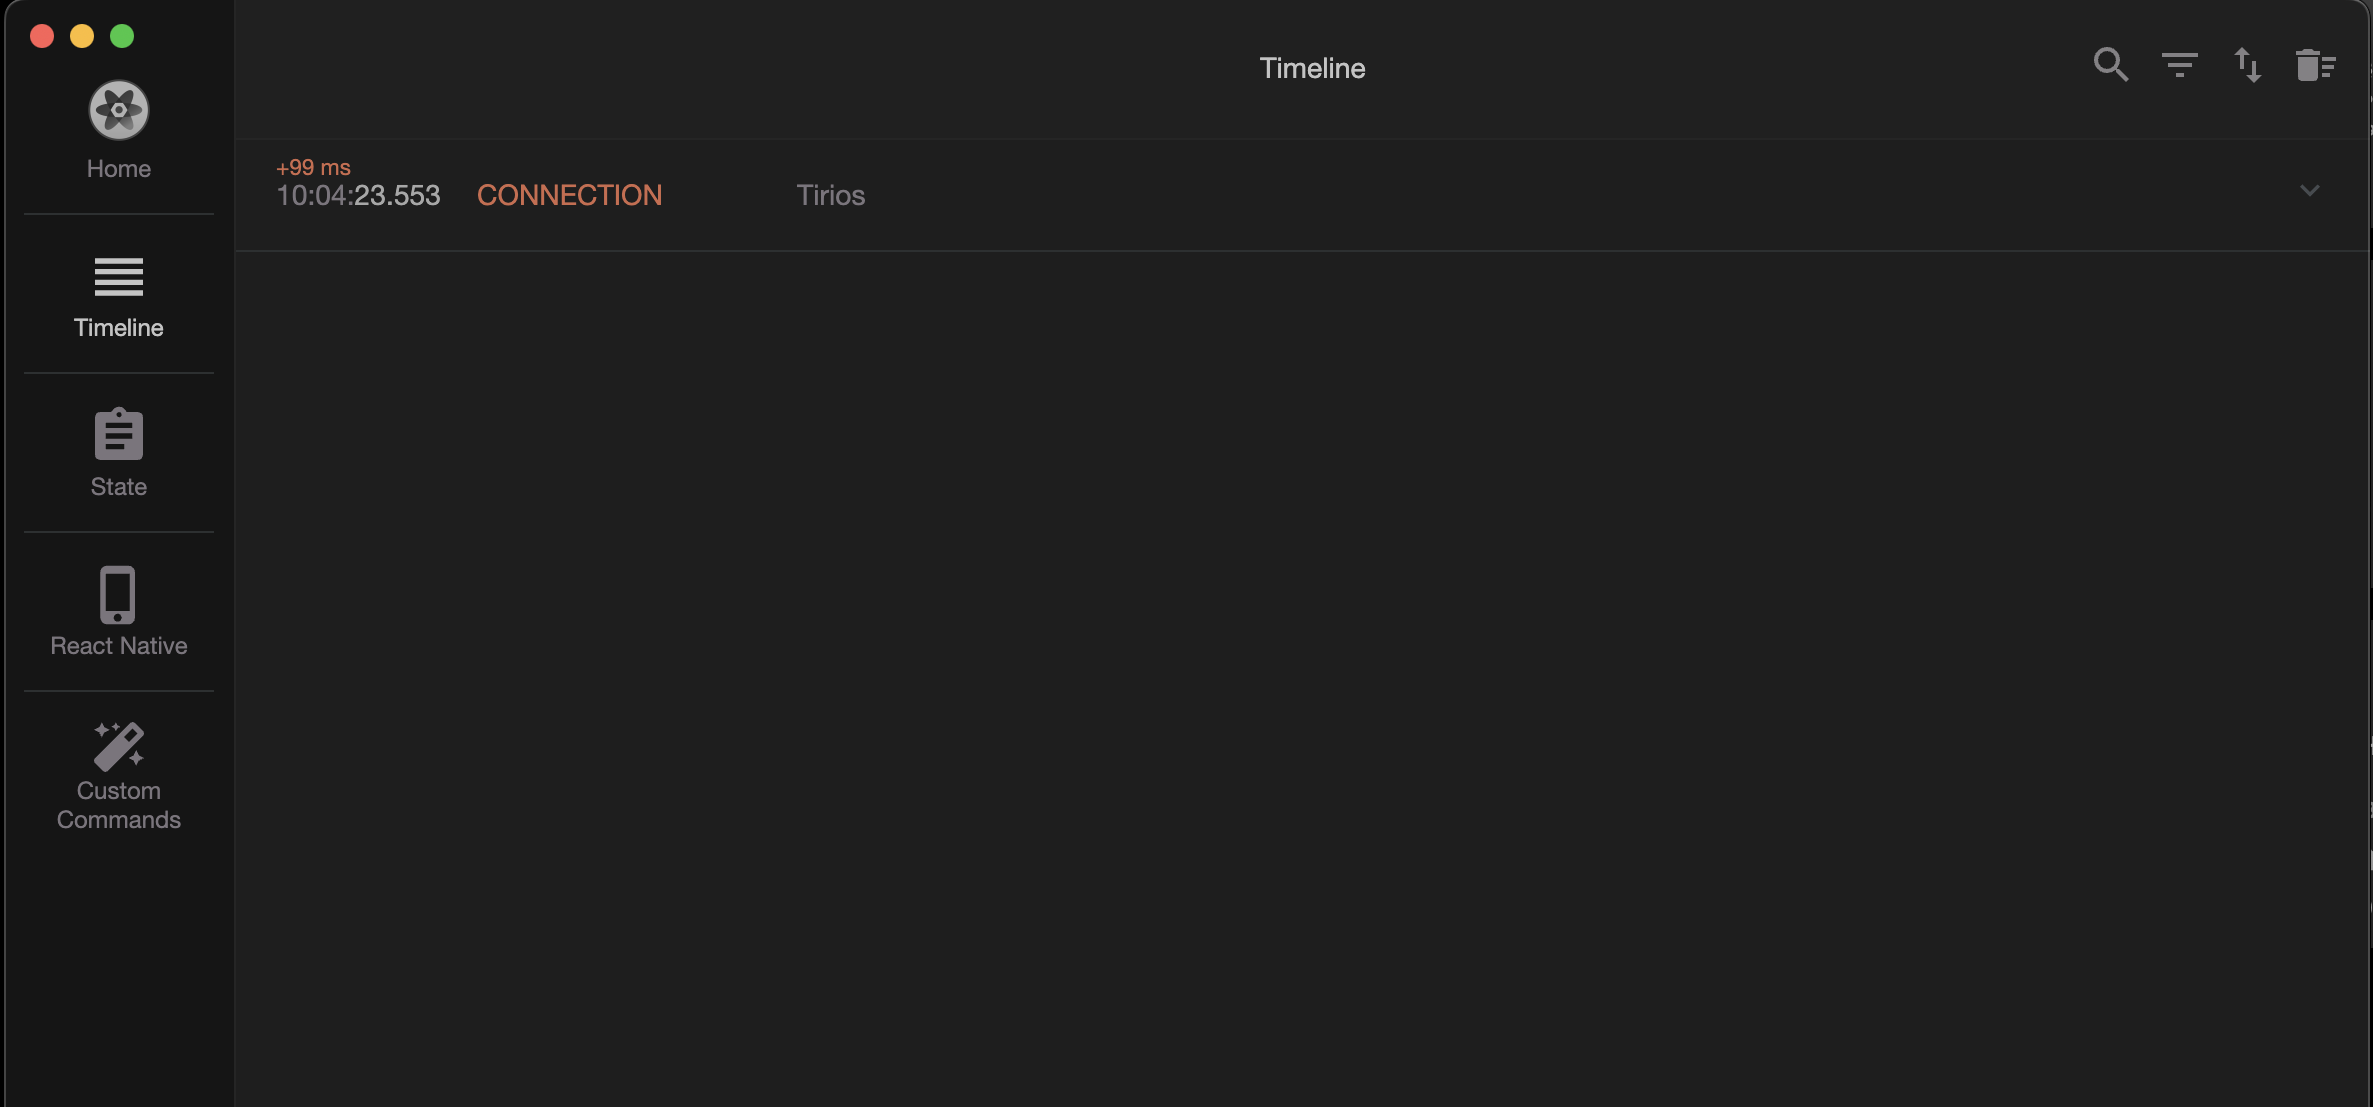
Task: Click the Custom Commands text label
Action: (118, 805)
